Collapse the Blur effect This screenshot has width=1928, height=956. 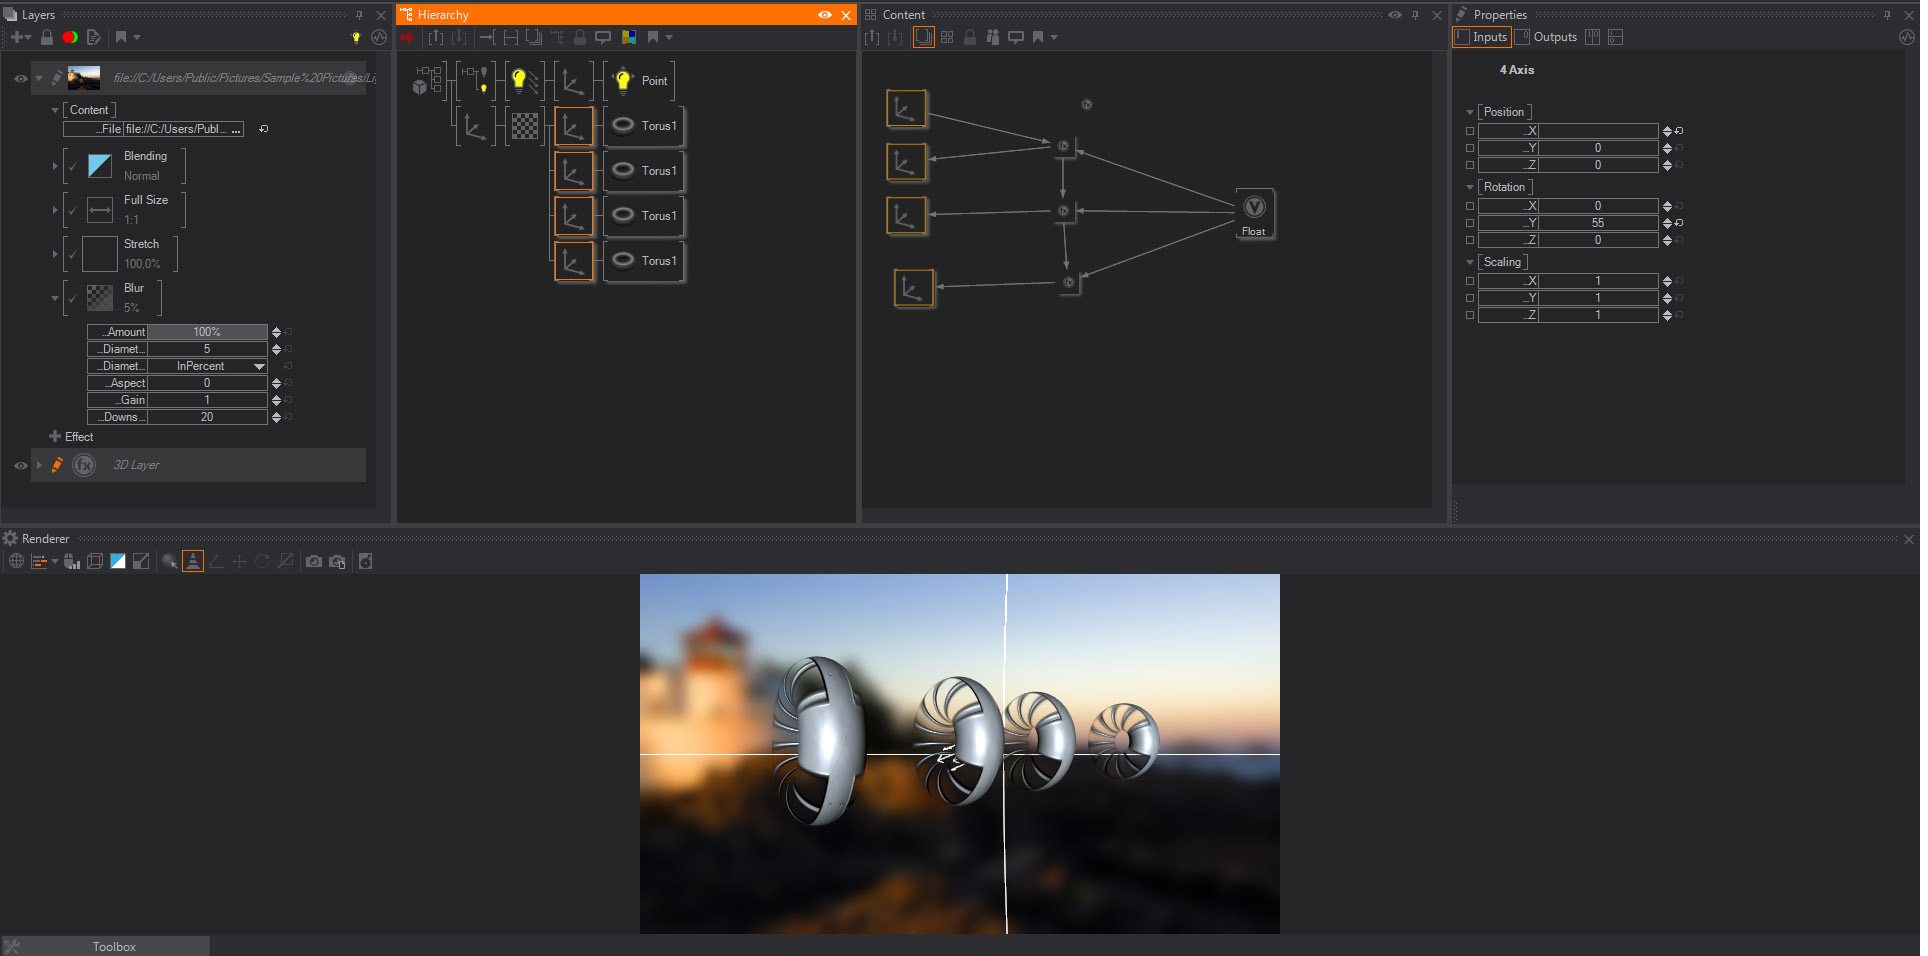55,298
